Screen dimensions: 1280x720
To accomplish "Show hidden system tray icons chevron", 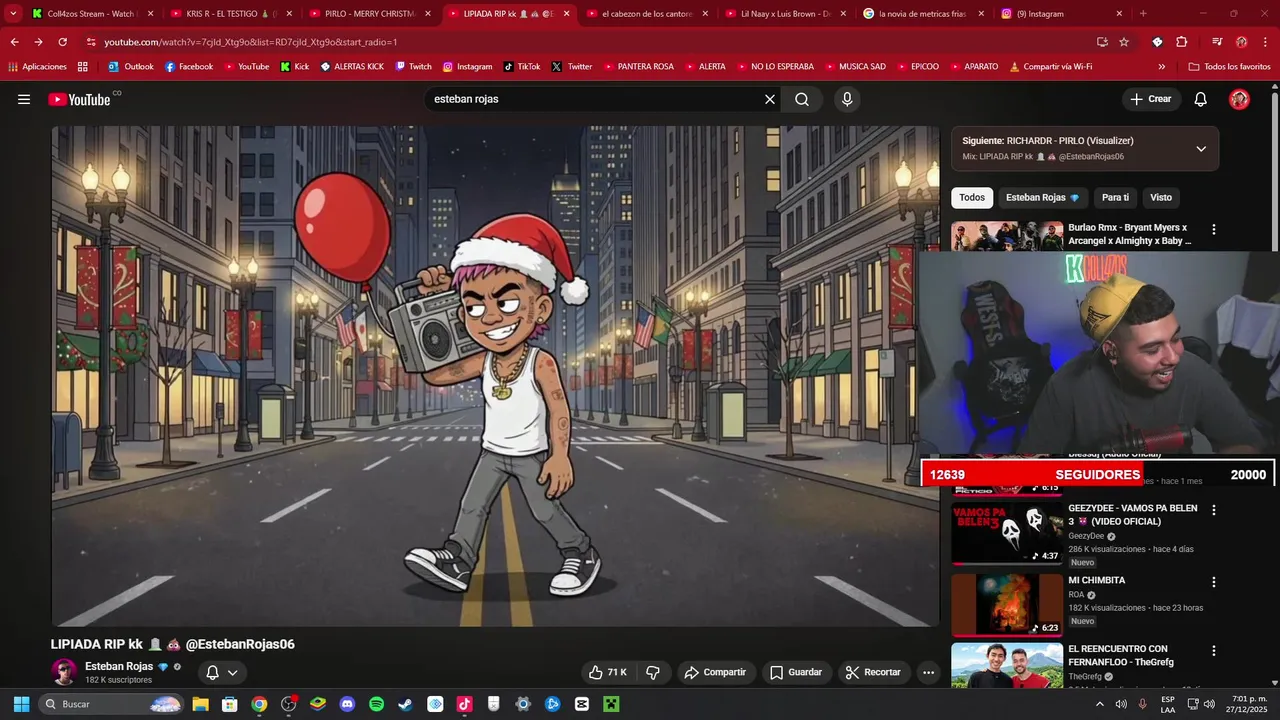I will pyautogui.click(x=1100, y=704).
